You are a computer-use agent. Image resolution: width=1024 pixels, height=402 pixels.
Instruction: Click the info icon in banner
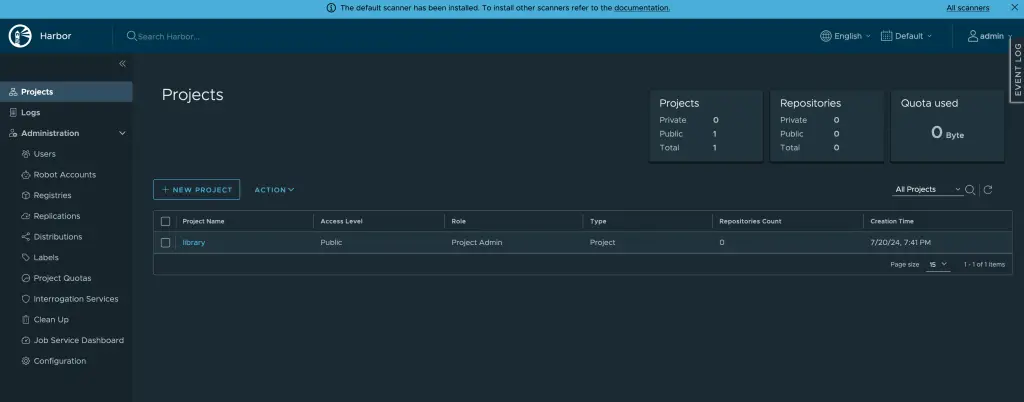[331, 8]
